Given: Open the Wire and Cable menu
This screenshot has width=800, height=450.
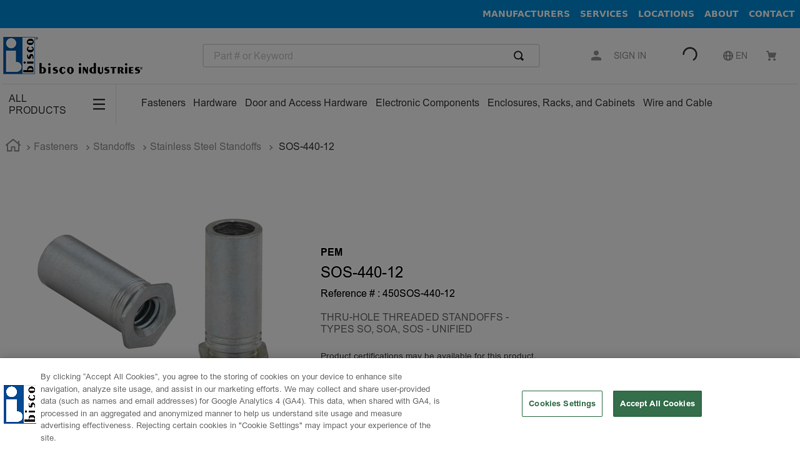Looking at the screenshot, I should point(677,103).
